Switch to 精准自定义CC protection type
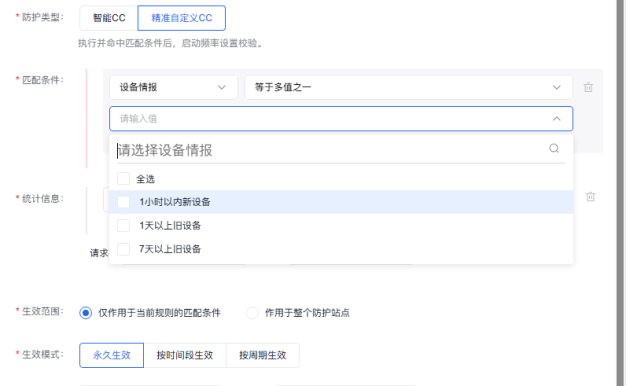This screenshot has height=386, width=626. [182, 18]
